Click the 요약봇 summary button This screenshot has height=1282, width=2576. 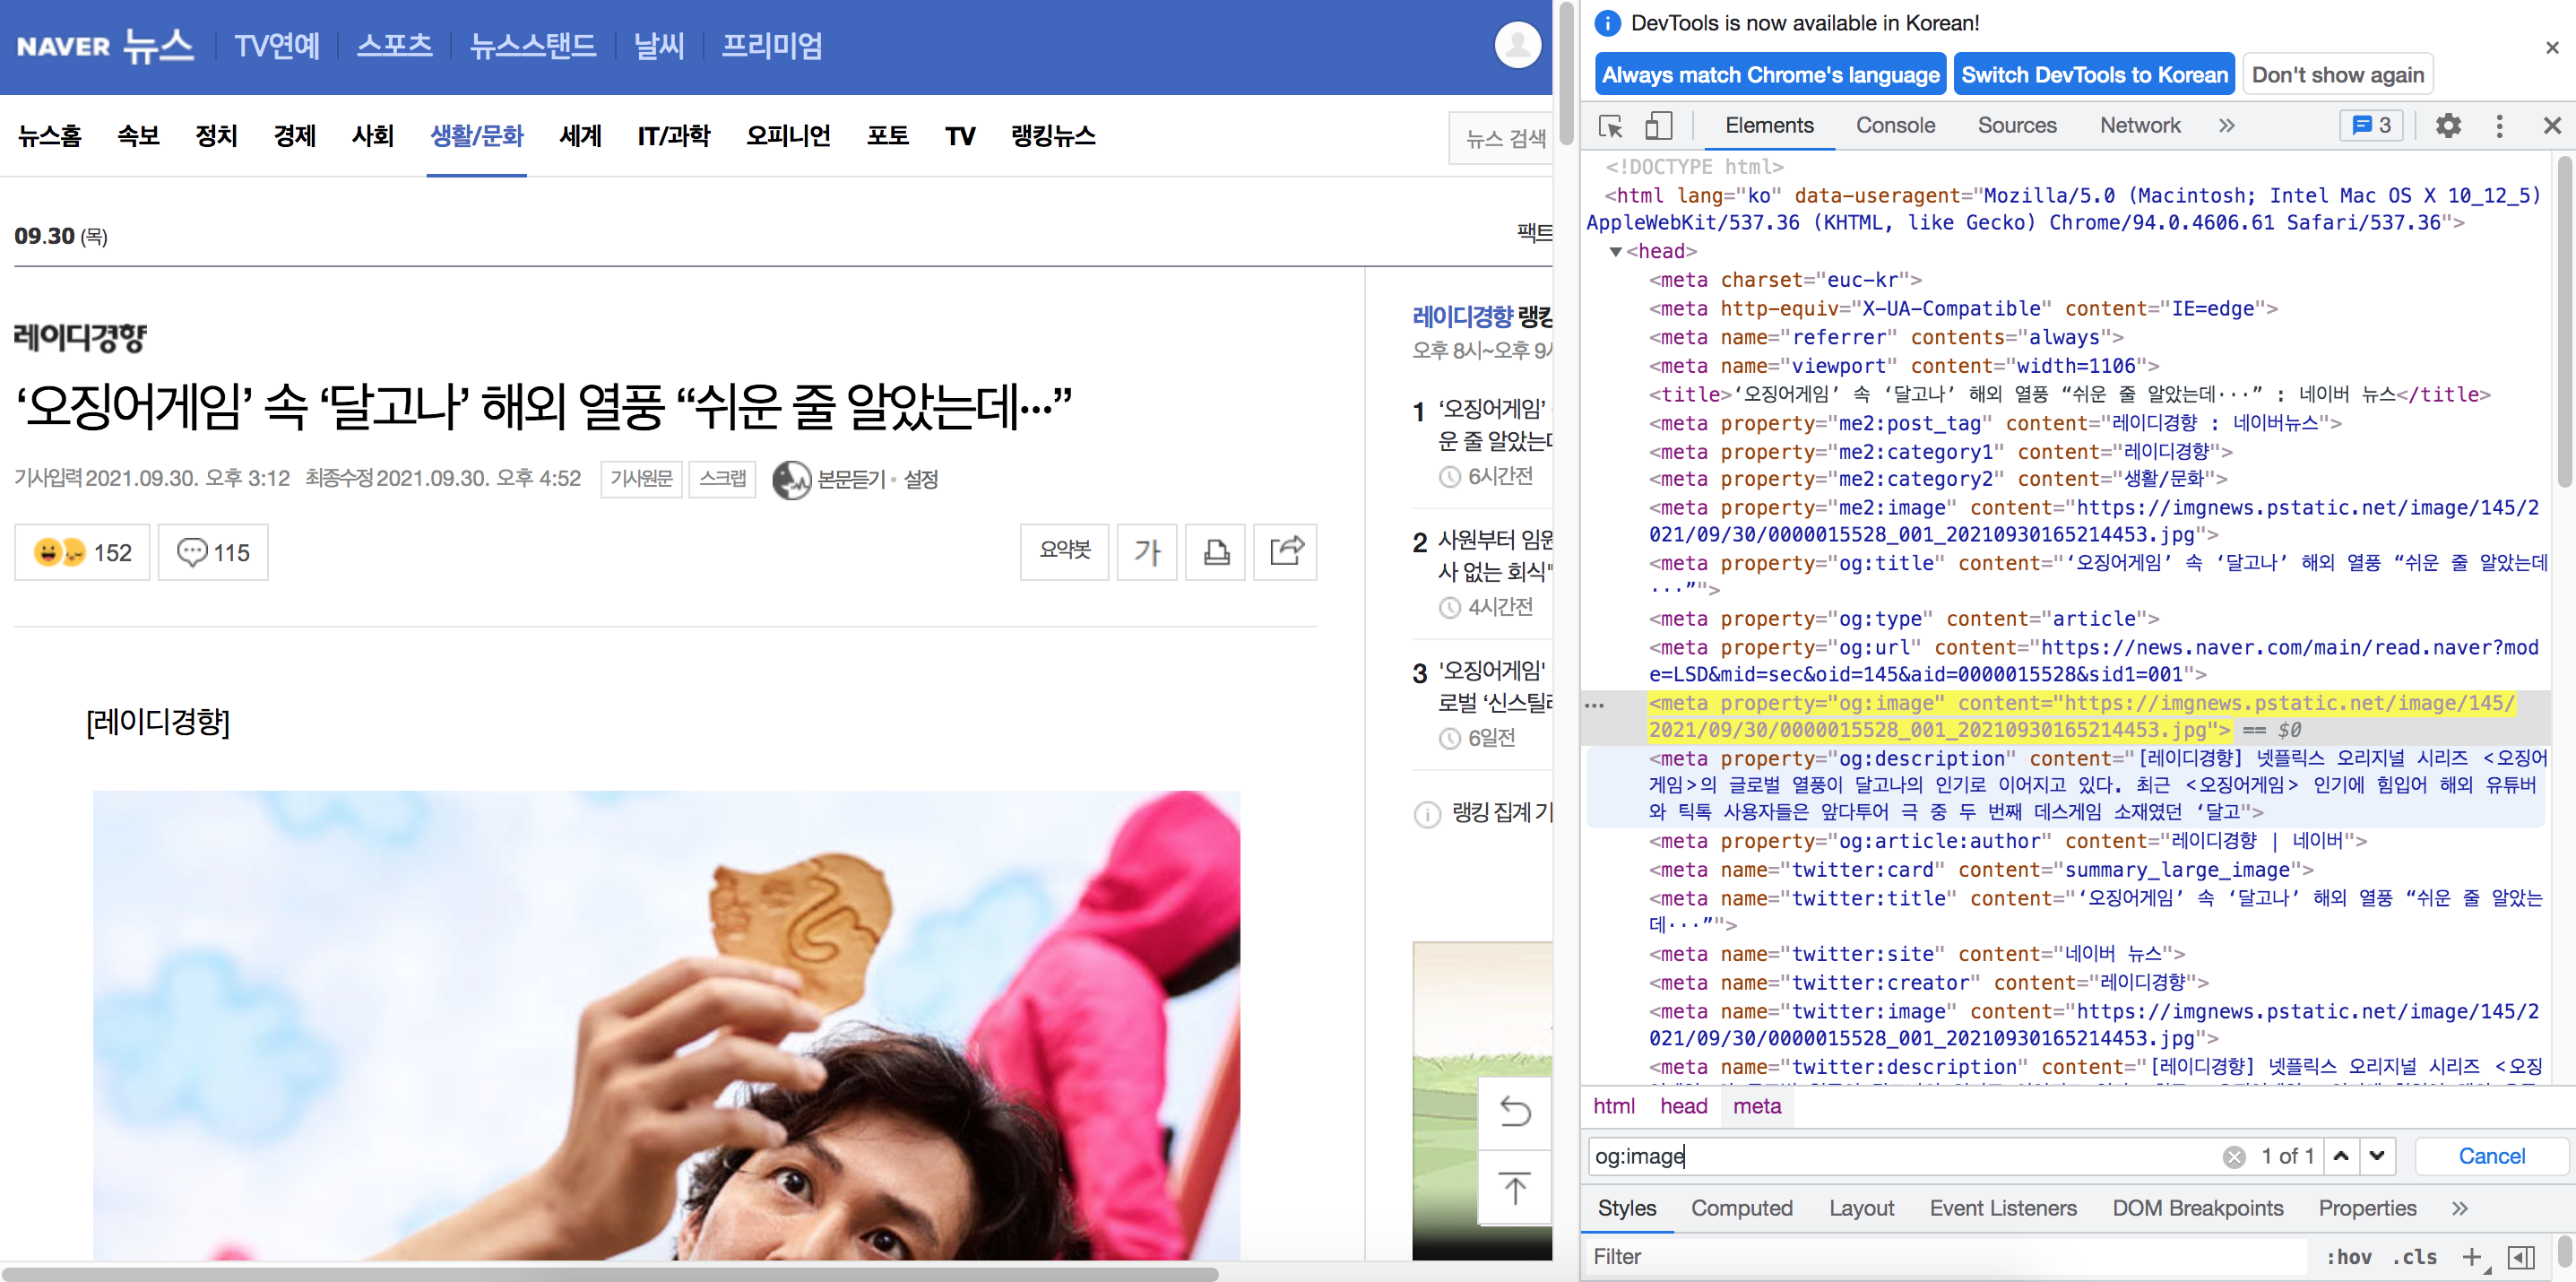point(1064,552)
